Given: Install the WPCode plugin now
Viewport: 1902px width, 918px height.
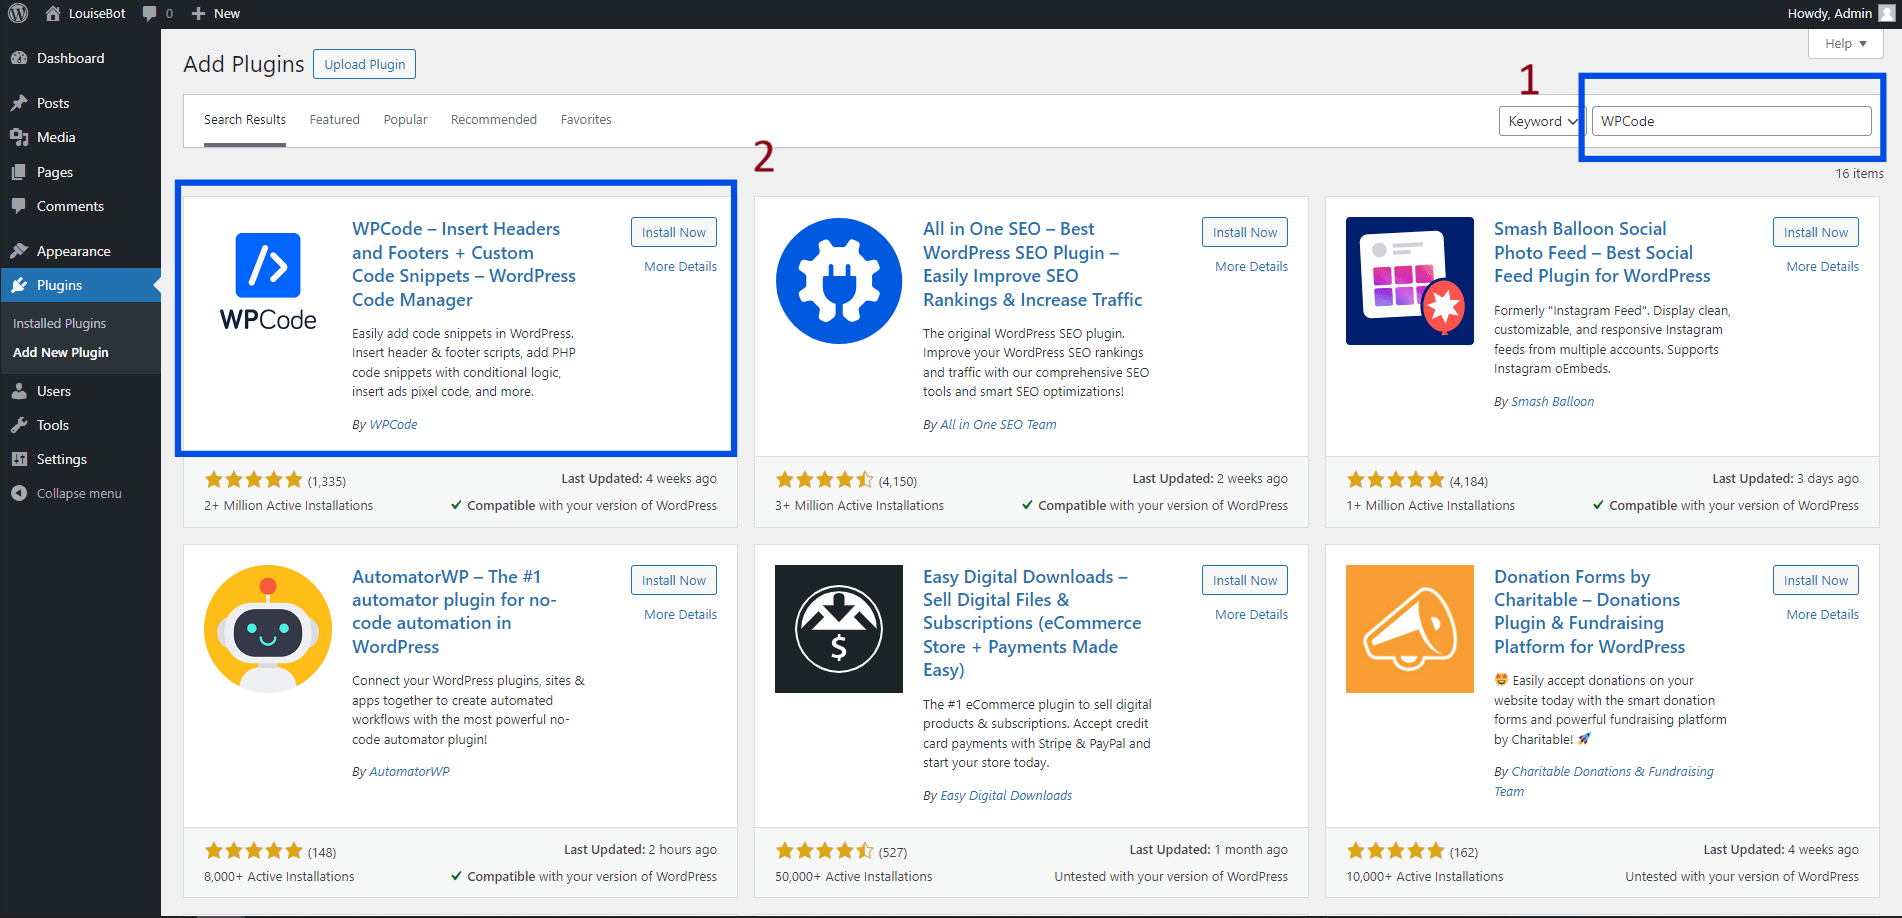Looking at the screenshot, I should (x=674, y=232).
